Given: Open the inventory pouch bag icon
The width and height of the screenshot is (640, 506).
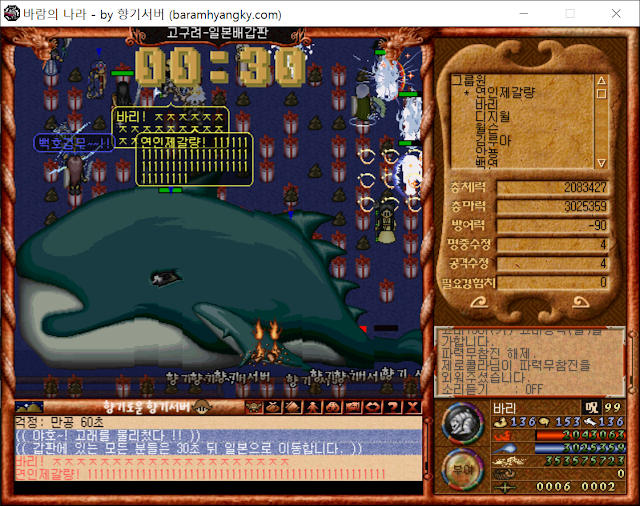Looking at the screenshot, I should click(273, 407).
